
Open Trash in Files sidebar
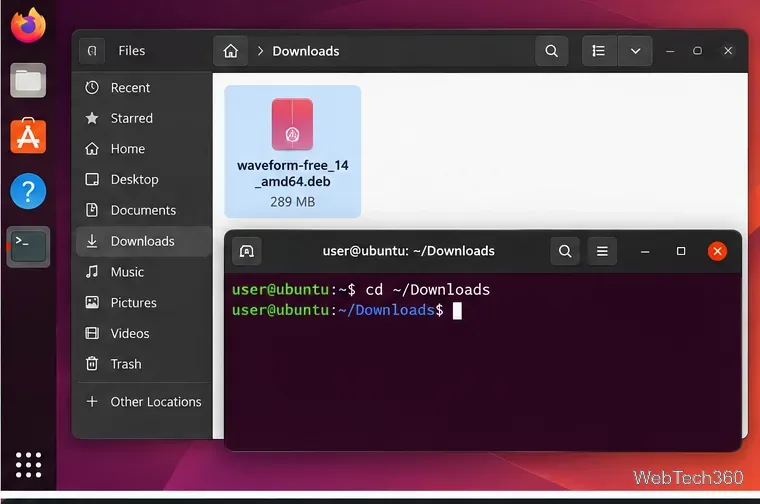pos(143,364)
